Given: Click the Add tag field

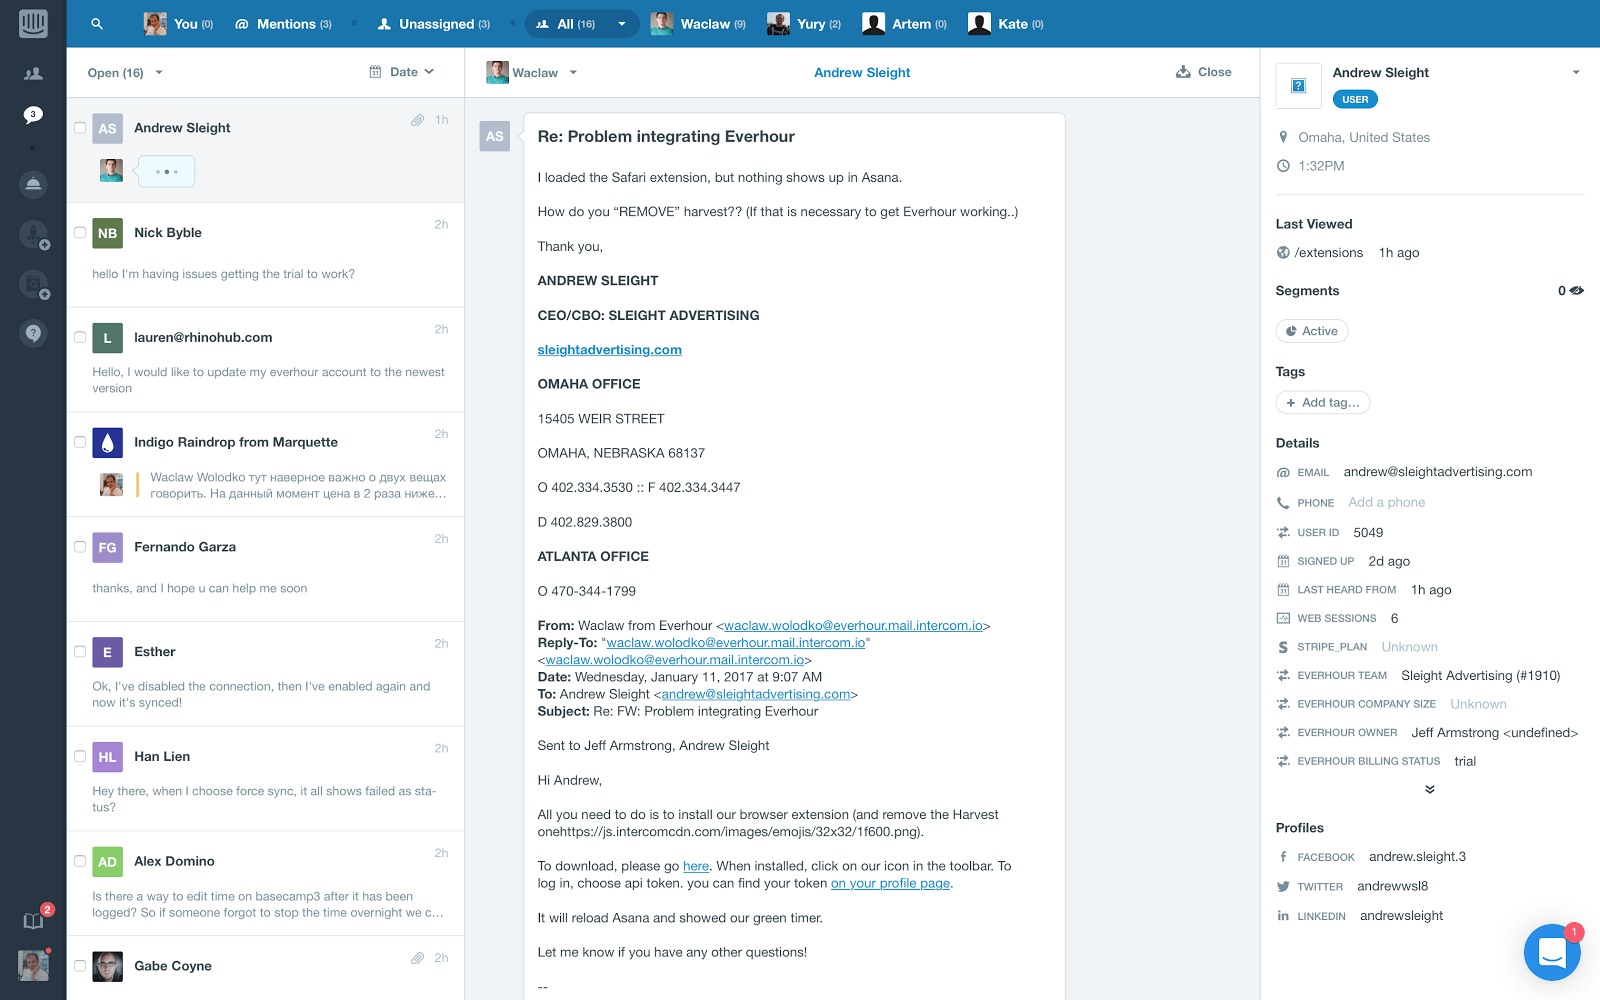Looking at the screenshot, I should tap(1323, 402).
